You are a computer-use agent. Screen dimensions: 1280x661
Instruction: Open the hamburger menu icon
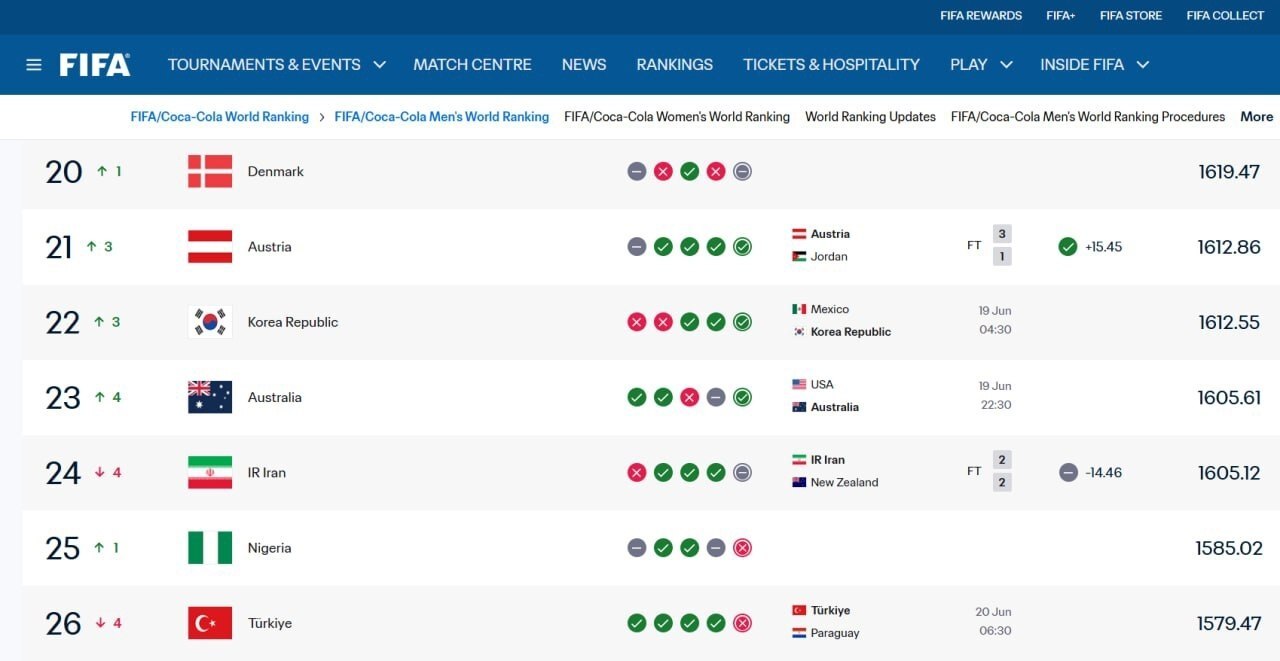(34, 65)
